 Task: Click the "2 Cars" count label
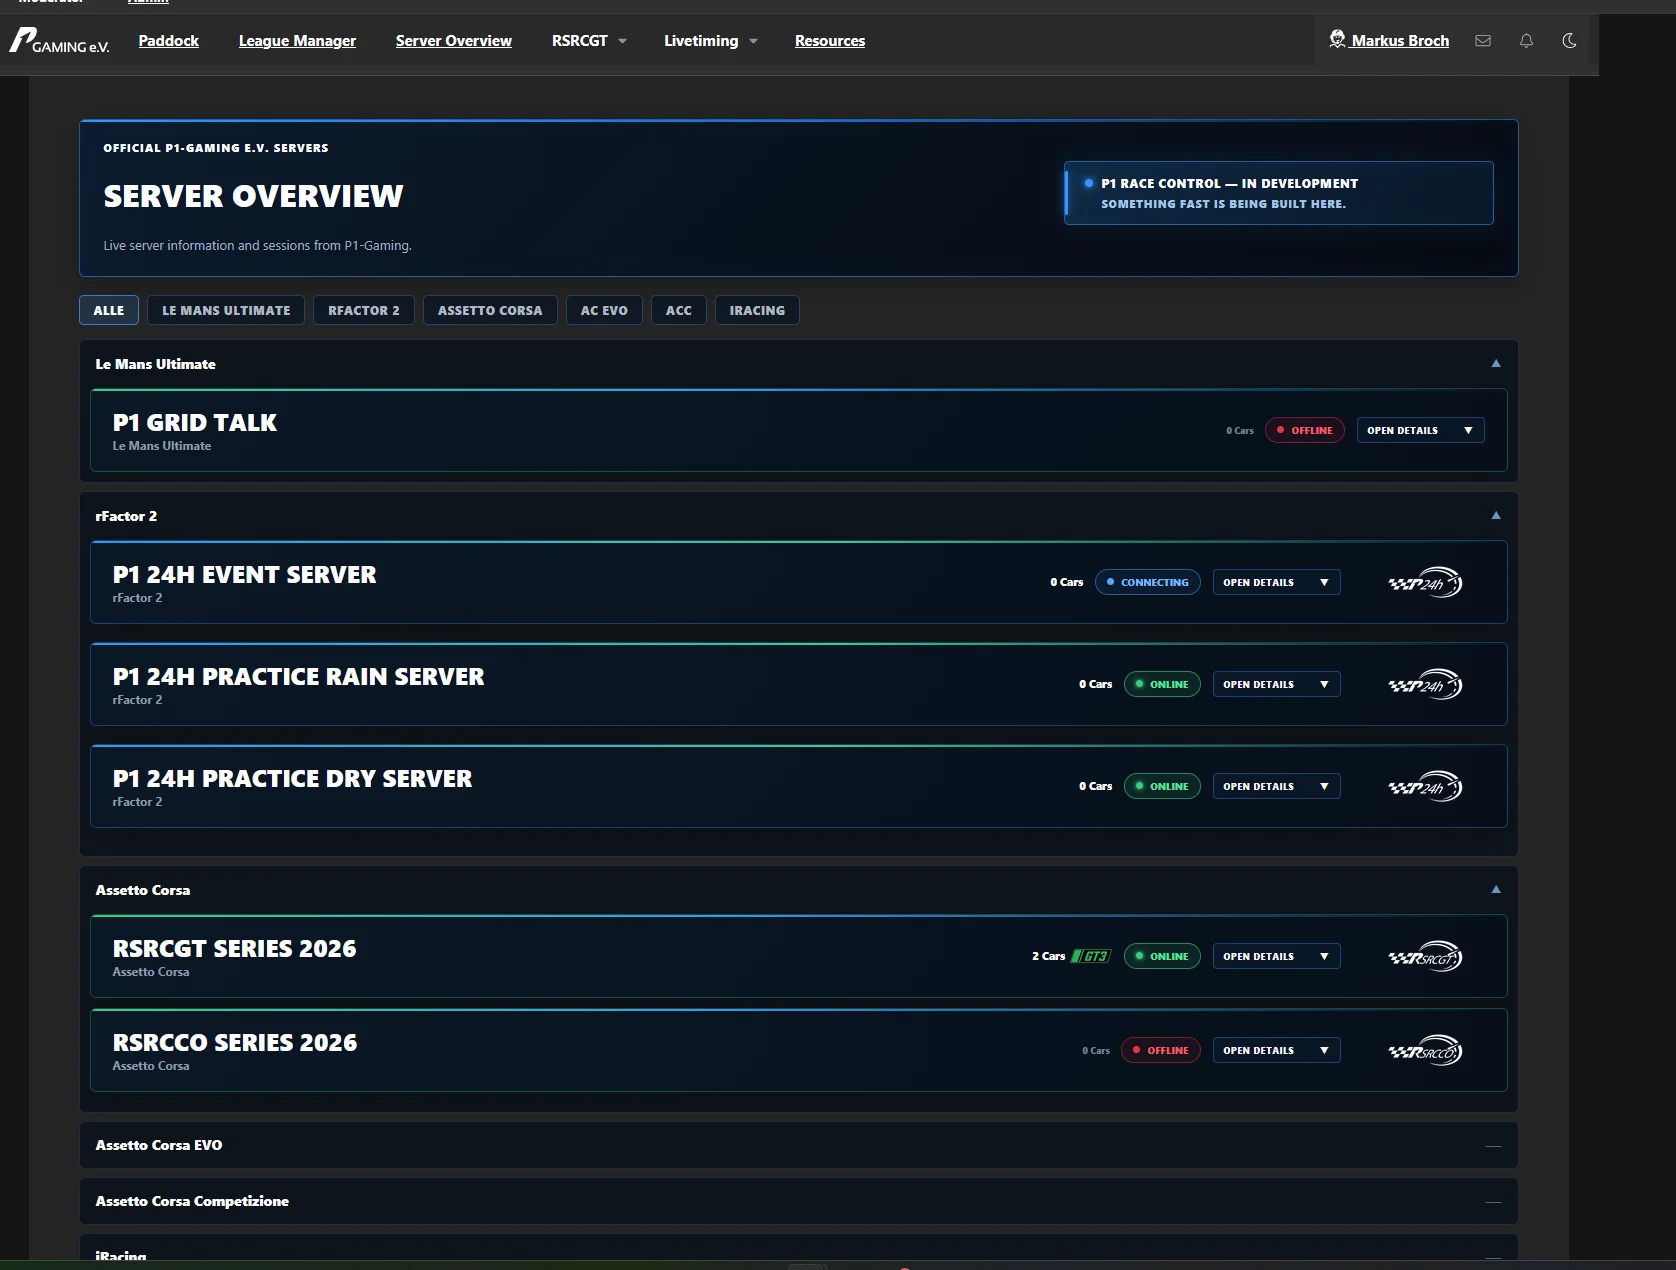tap(1049, 956)
